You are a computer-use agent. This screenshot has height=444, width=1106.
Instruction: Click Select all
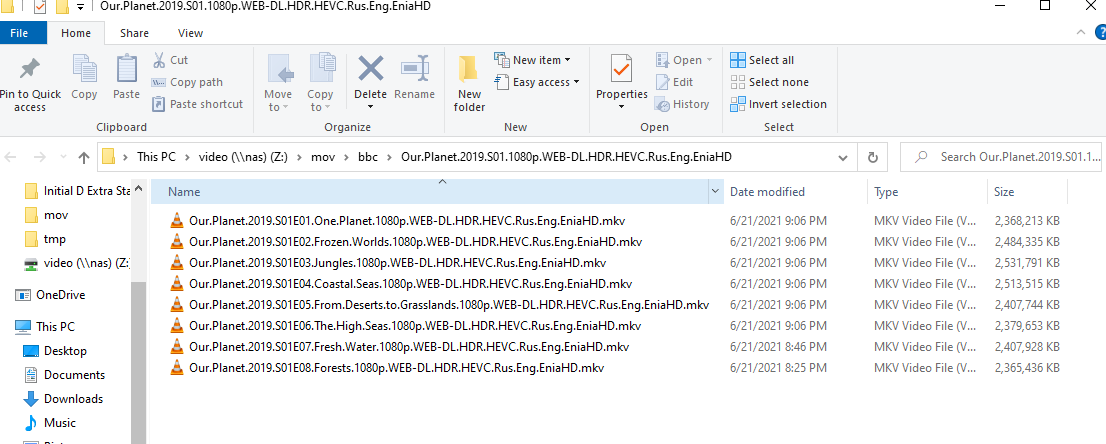coord(762,60)
